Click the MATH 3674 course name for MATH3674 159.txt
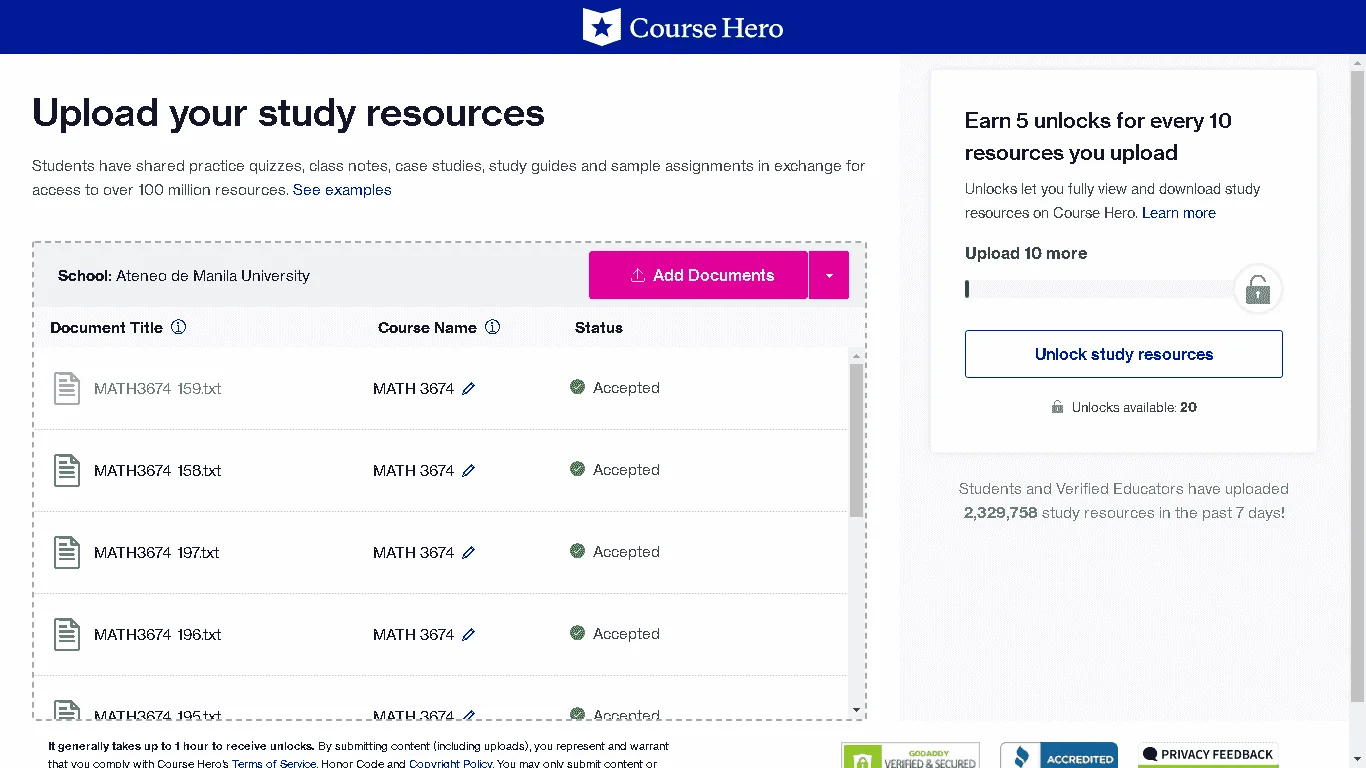The height and width of the screenshot is (768, 1366). (414, 389)
